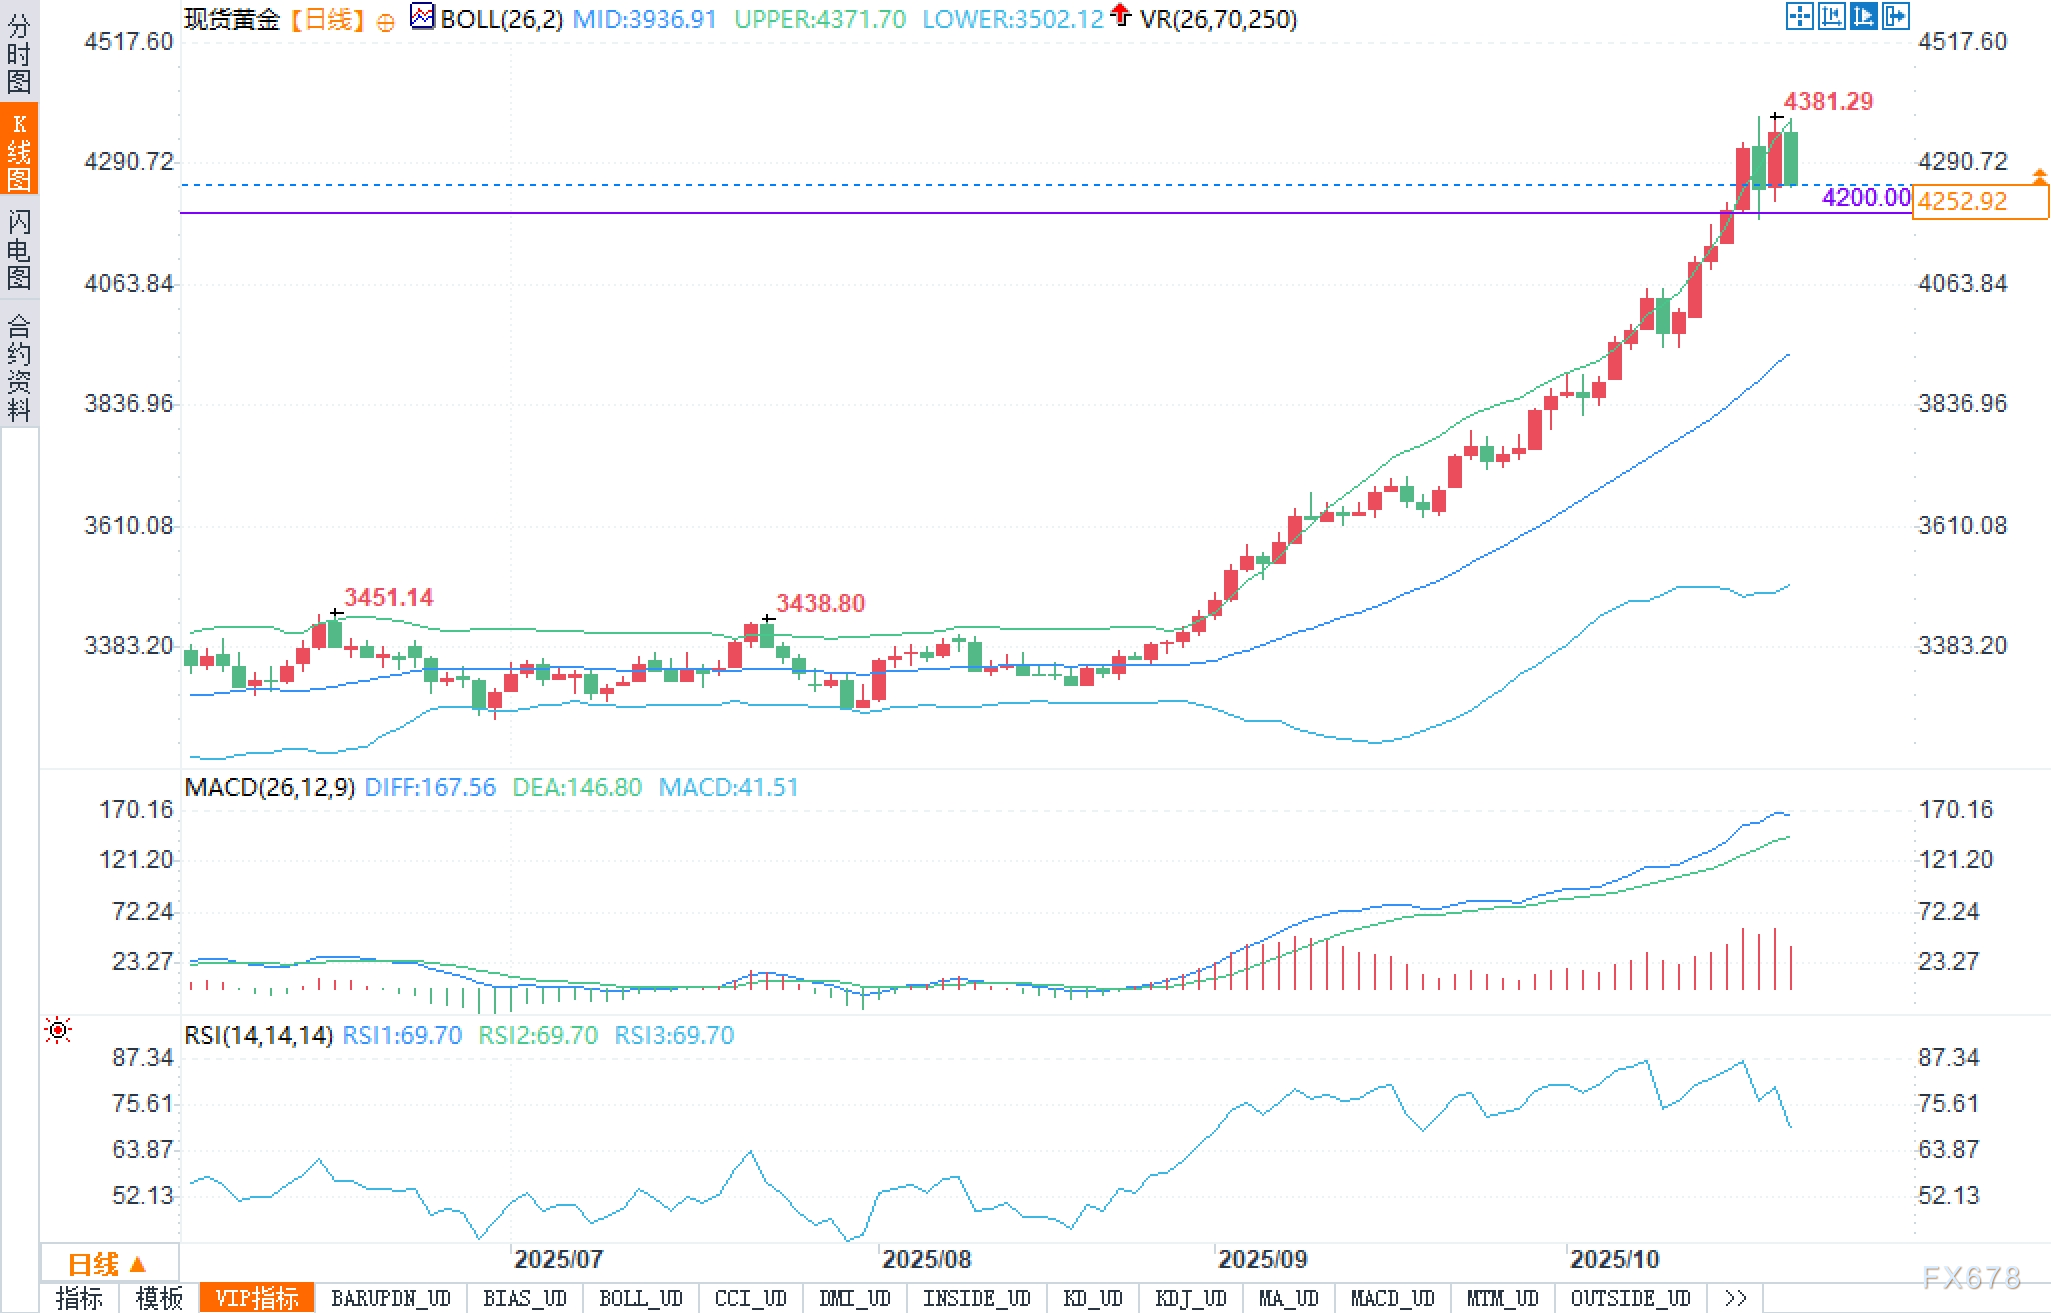The image size is (2051, 1313).
Task: Select the MACD_UD indicator button
Action: [x=1392, y=1298]
